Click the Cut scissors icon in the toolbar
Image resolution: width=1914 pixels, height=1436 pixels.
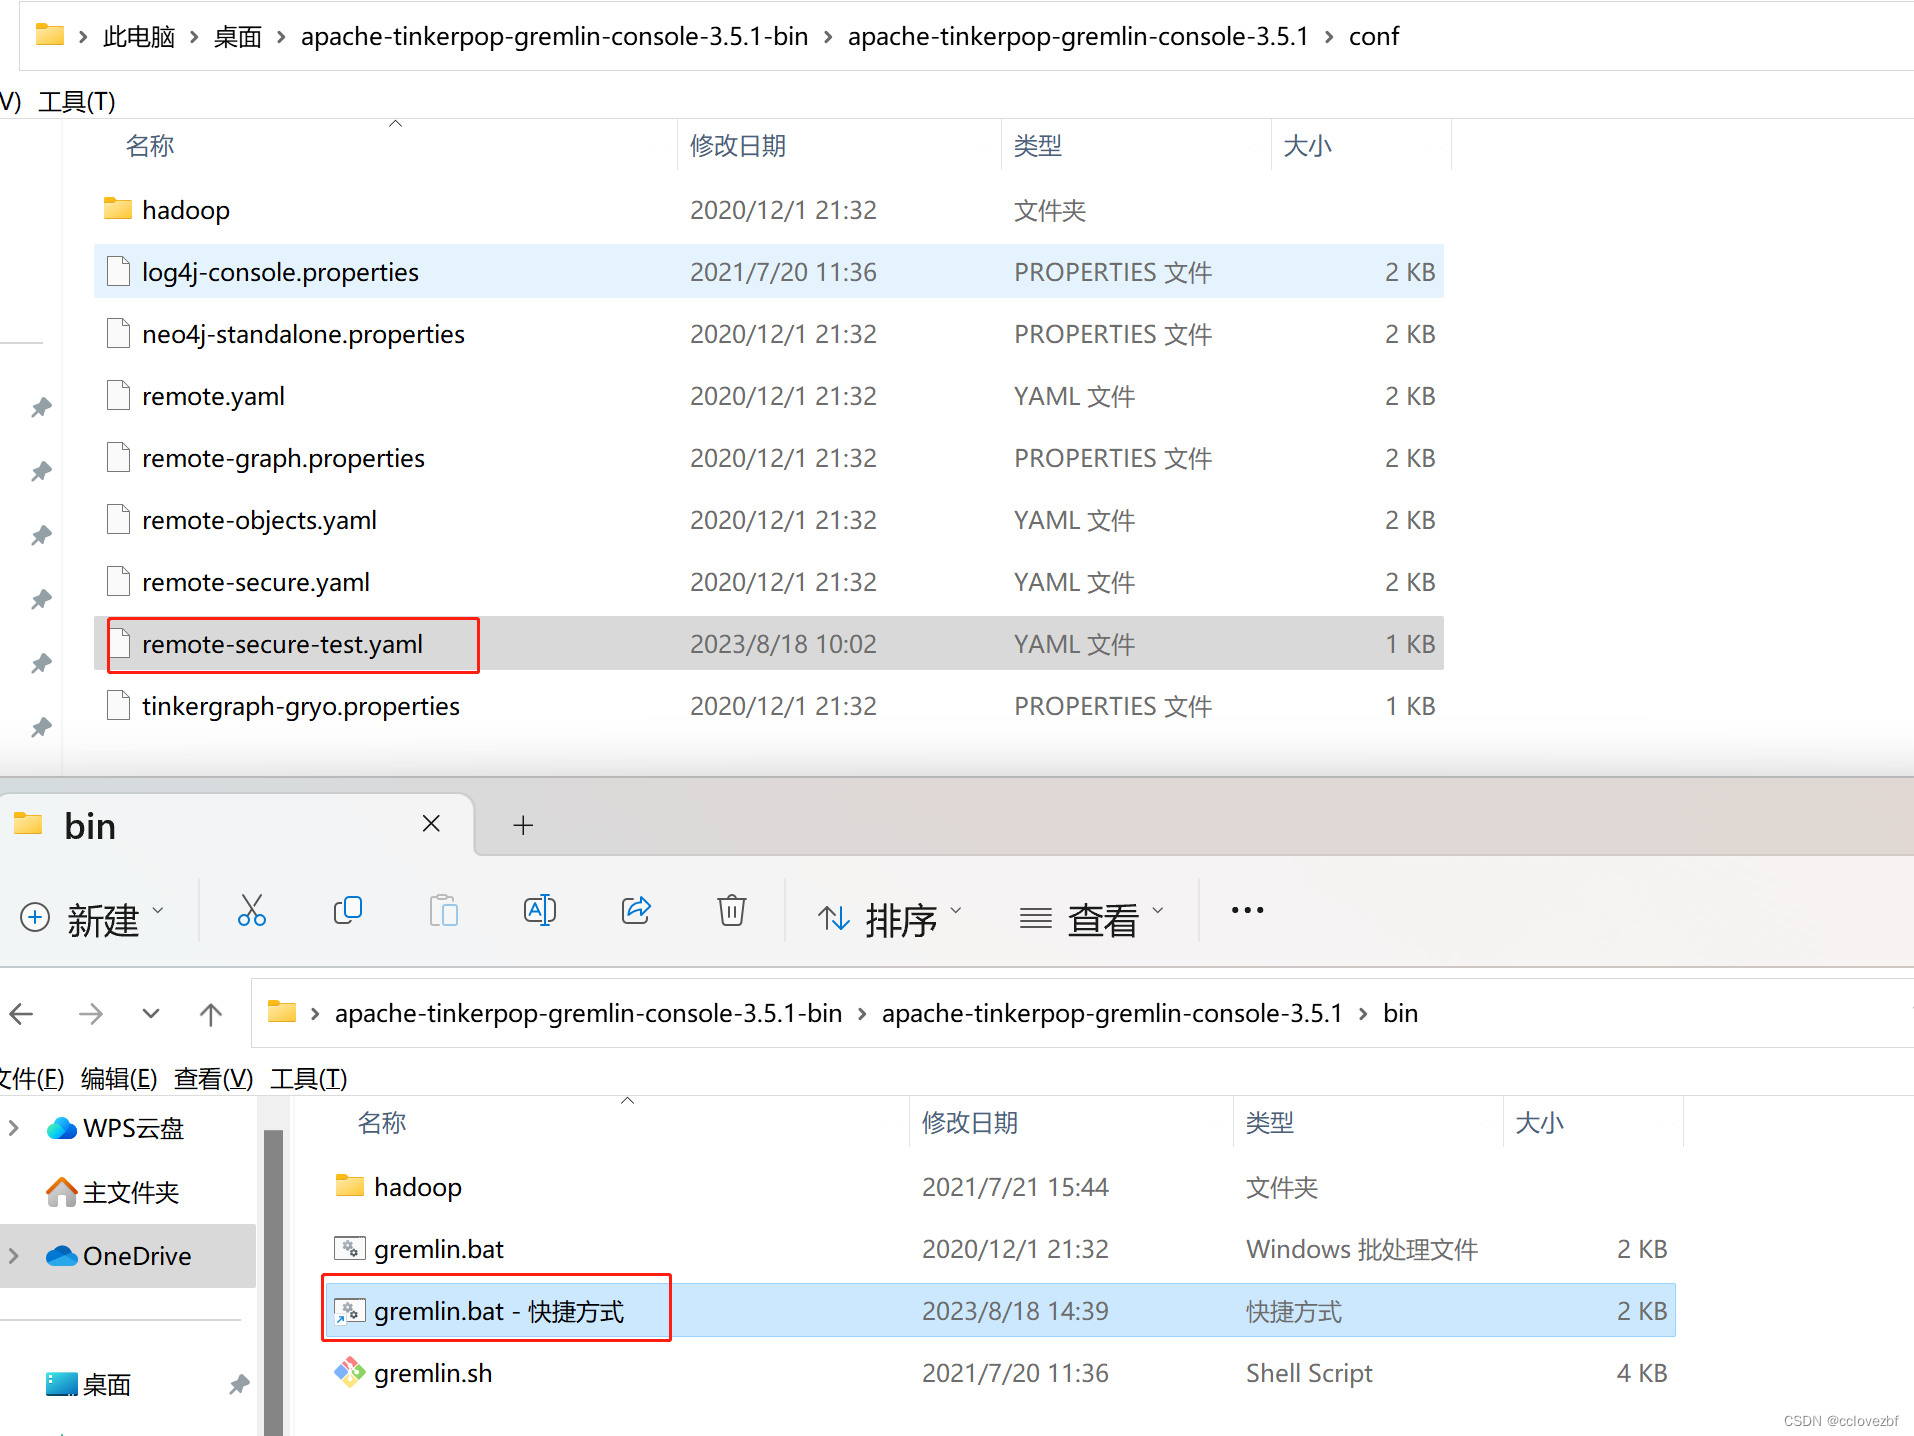251,910
